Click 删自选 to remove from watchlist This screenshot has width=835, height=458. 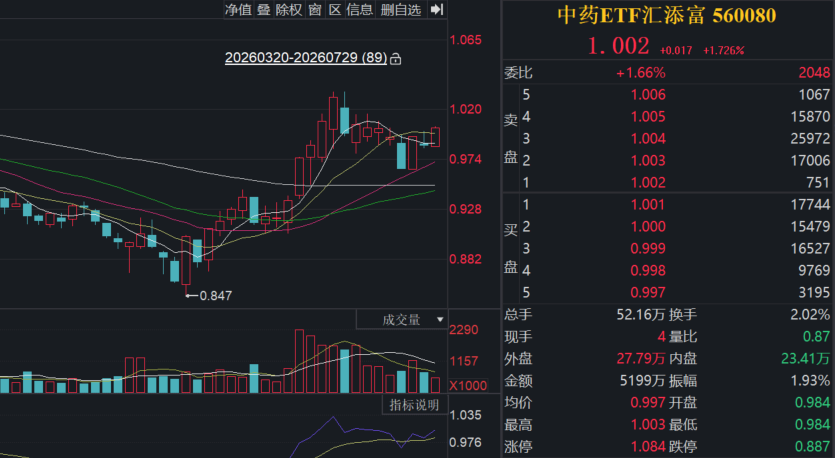(401, 10)
